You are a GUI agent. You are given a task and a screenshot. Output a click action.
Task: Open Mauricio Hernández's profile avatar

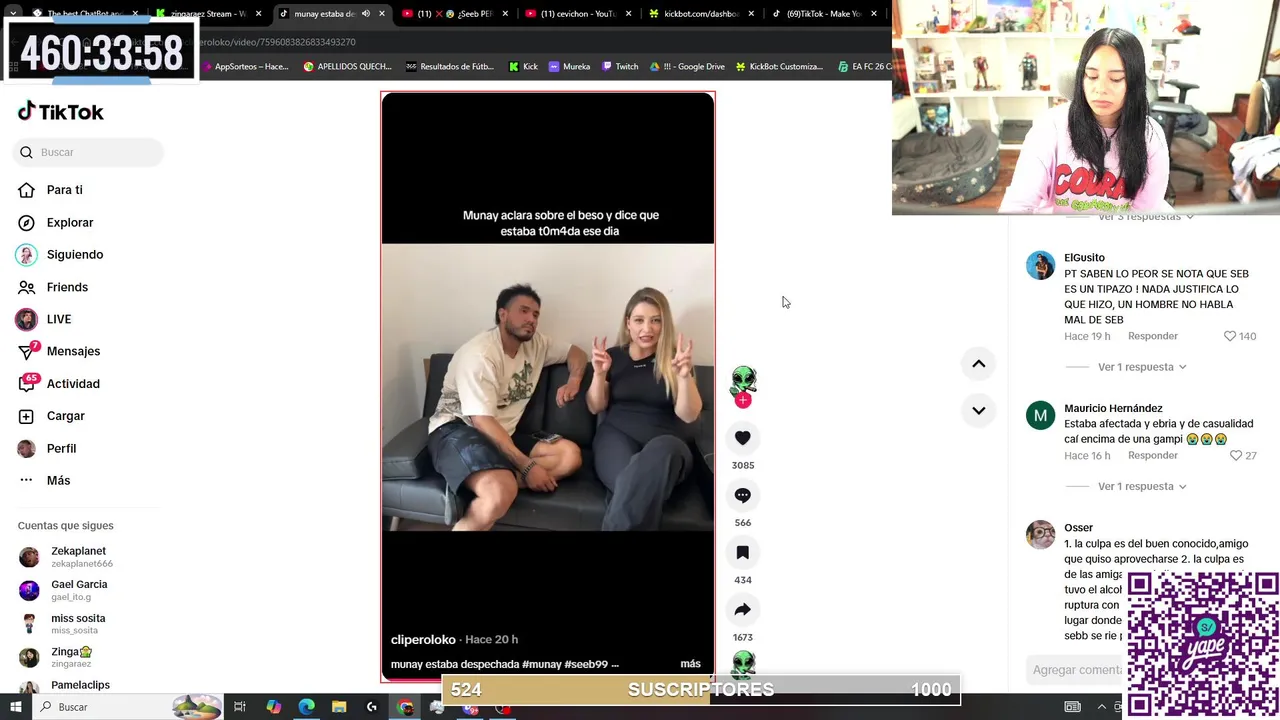coord(1041,416)
